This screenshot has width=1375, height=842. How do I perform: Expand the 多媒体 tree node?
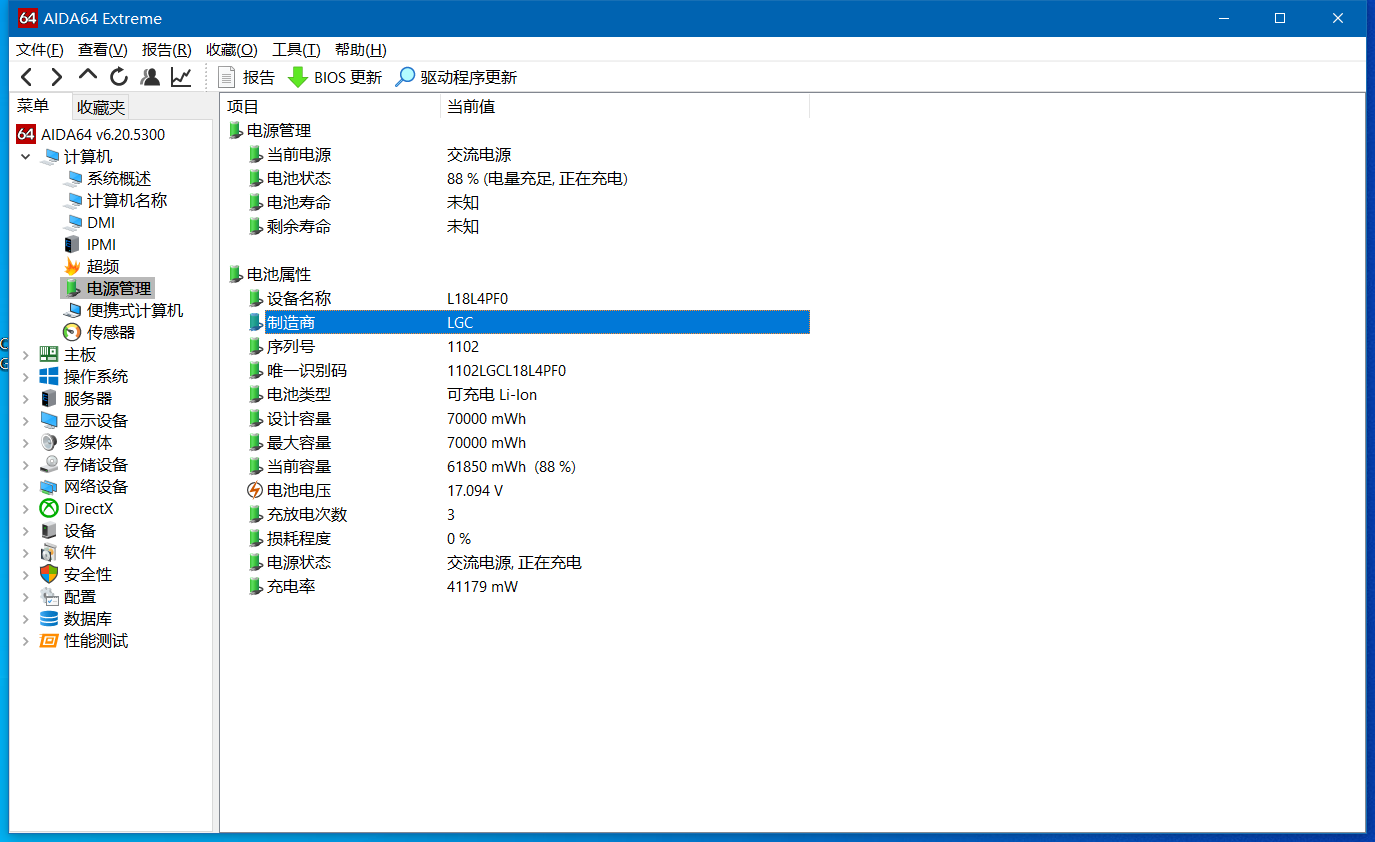[x=25, y=442]
